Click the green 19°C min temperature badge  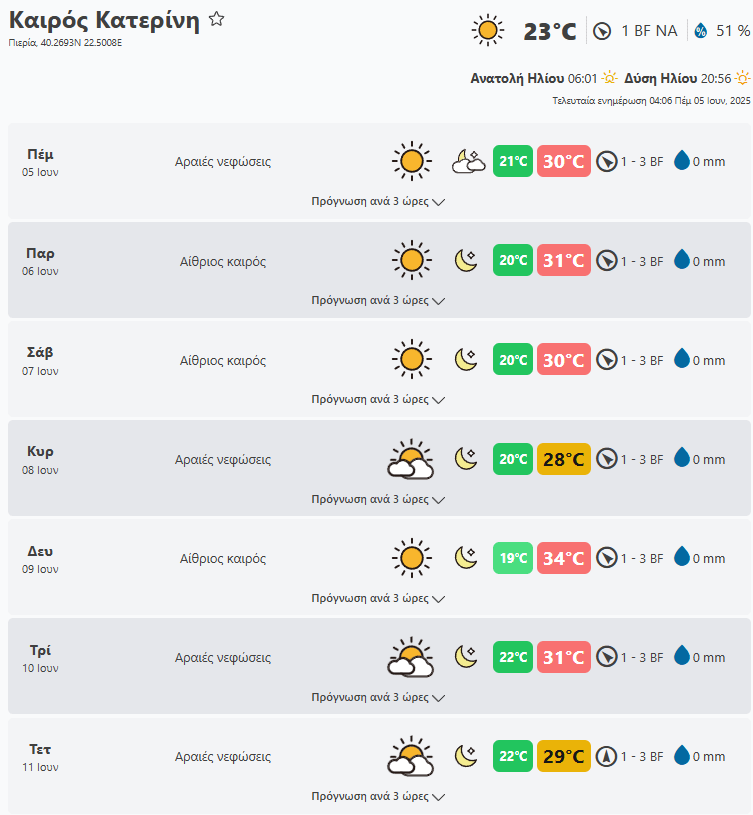(513, 558)
